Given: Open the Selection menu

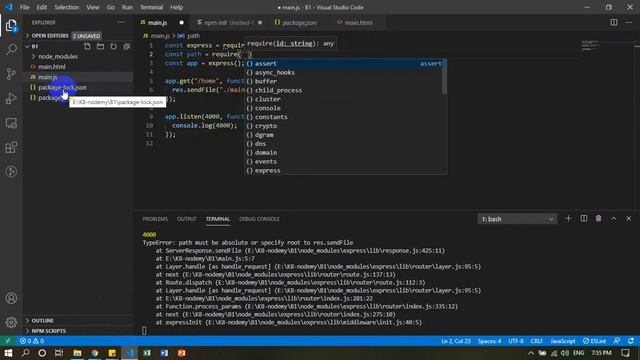Looking at the screenshot, I should click(67, 7).
